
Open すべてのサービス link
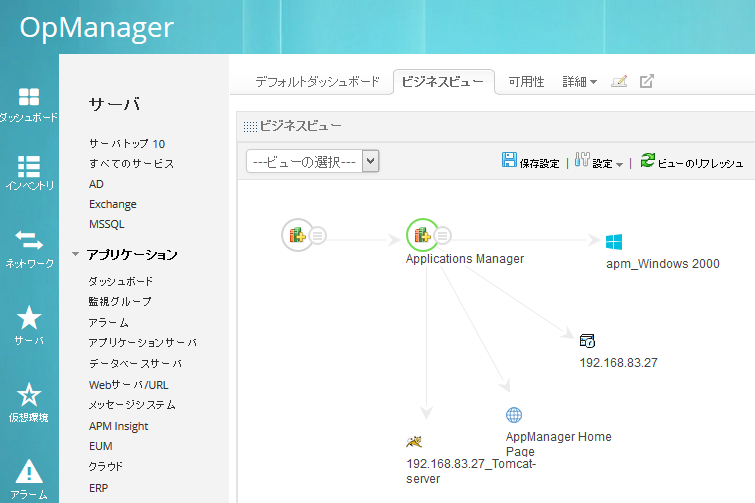click(x=131, y=164)
